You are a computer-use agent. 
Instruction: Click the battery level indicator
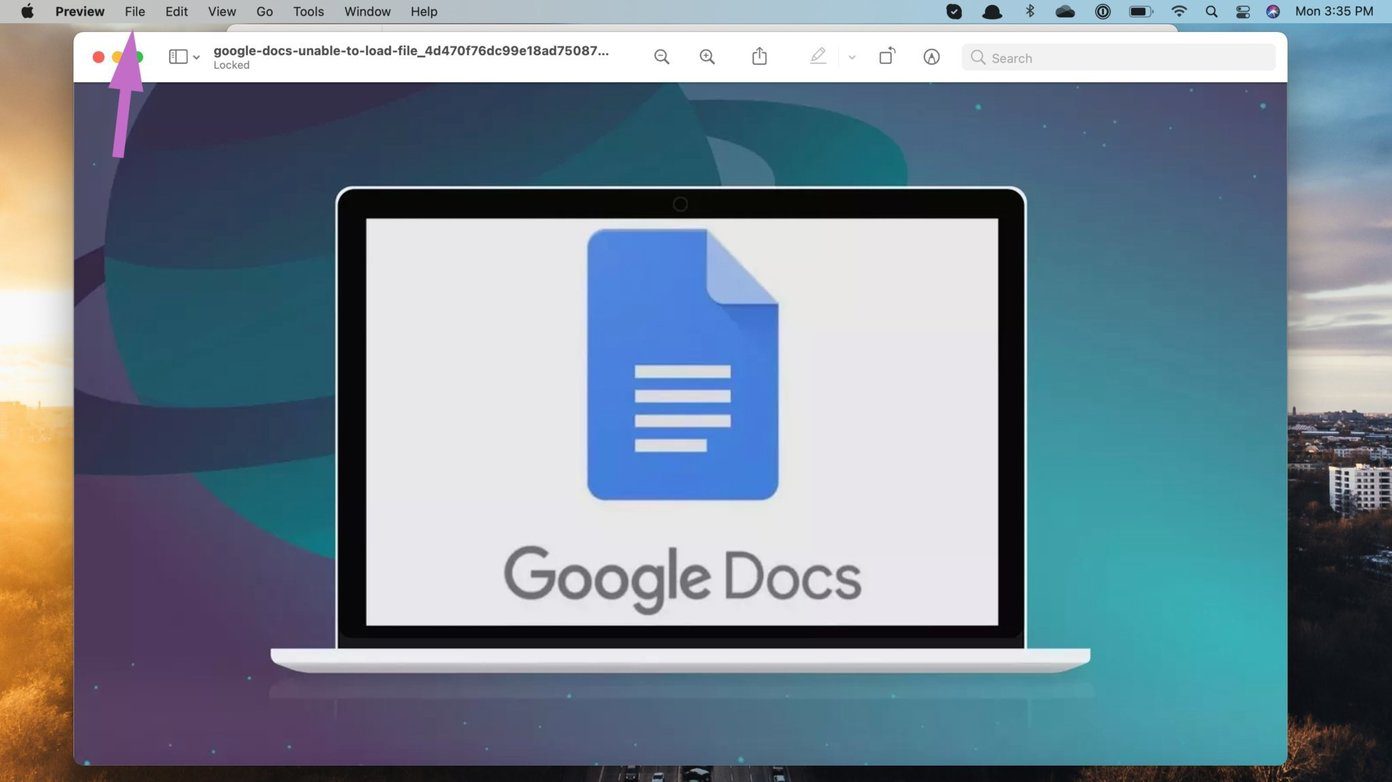tap(1140, 11)
